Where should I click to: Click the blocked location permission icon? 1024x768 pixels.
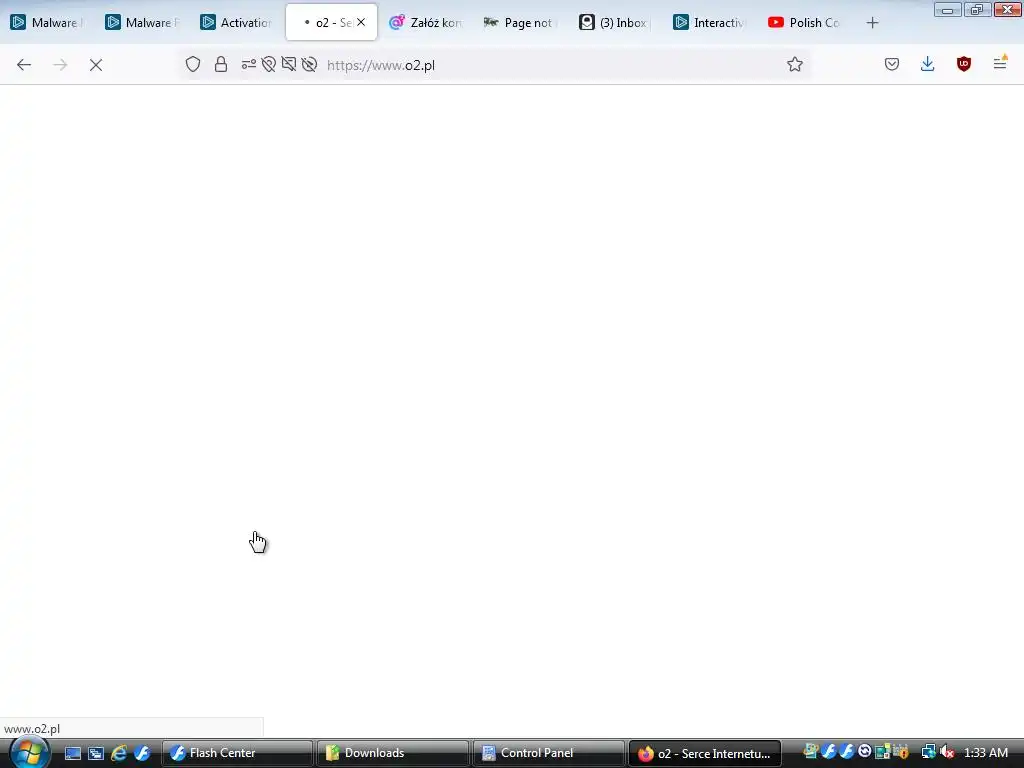268,64
